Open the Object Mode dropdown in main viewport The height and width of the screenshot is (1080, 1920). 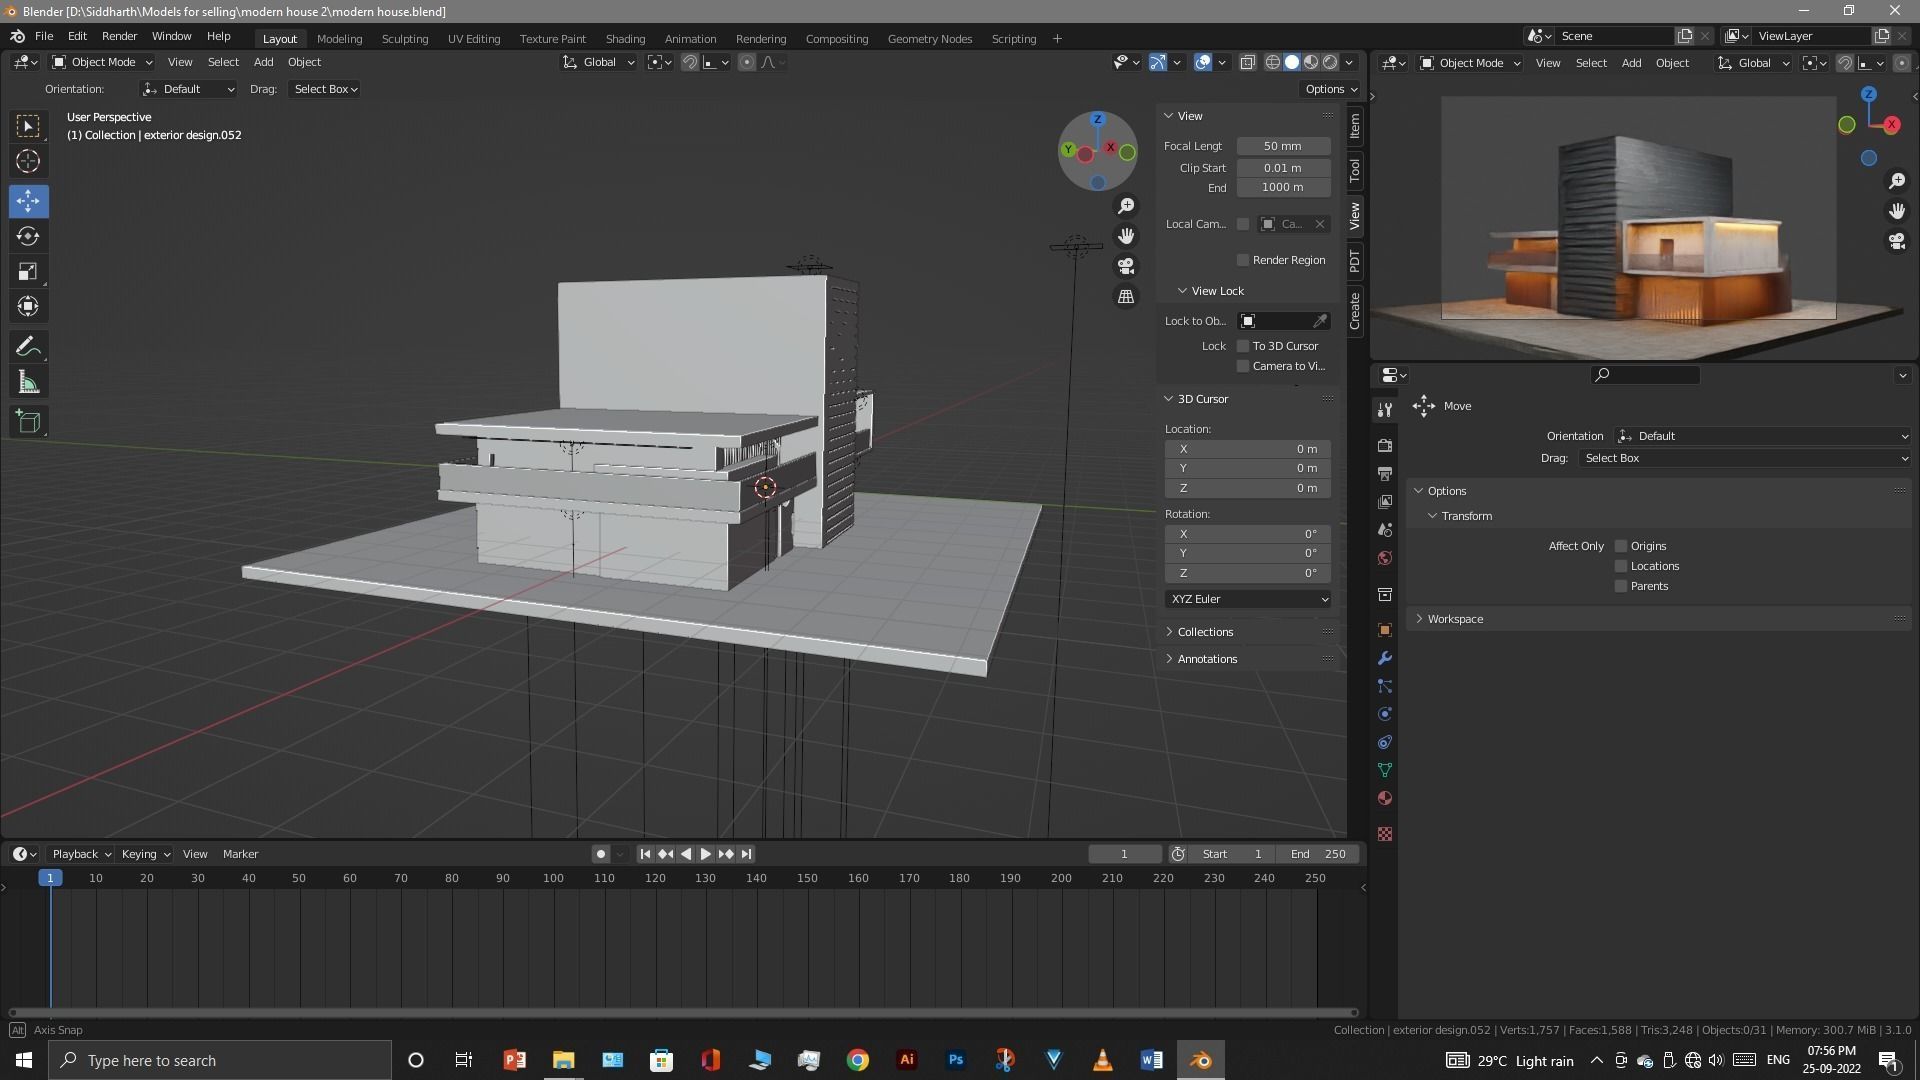pos(101,62)
